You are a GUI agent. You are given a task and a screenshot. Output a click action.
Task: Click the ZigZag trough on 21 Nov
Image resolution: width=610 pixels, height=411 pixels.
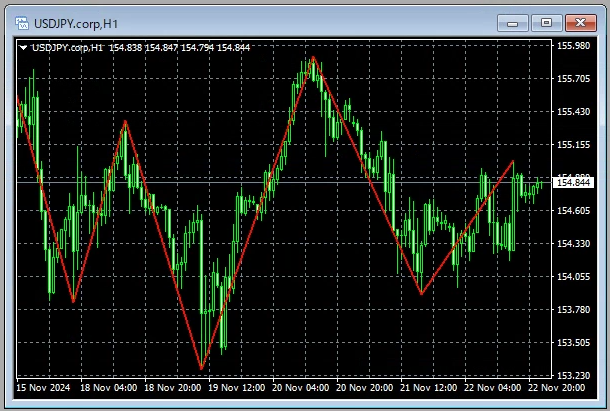[x=421, y=294]
